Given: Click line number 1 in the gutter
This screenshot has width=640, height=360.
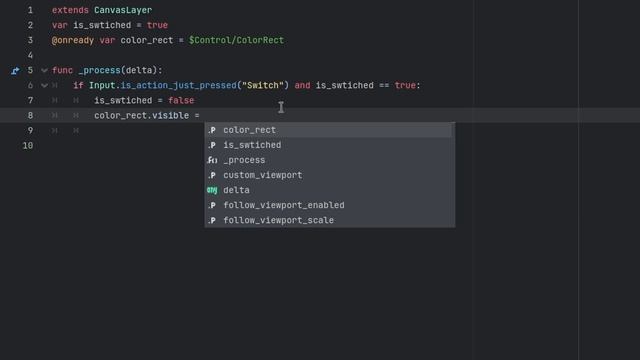Looking at the screenshot, I should click(x=30, y=10).
